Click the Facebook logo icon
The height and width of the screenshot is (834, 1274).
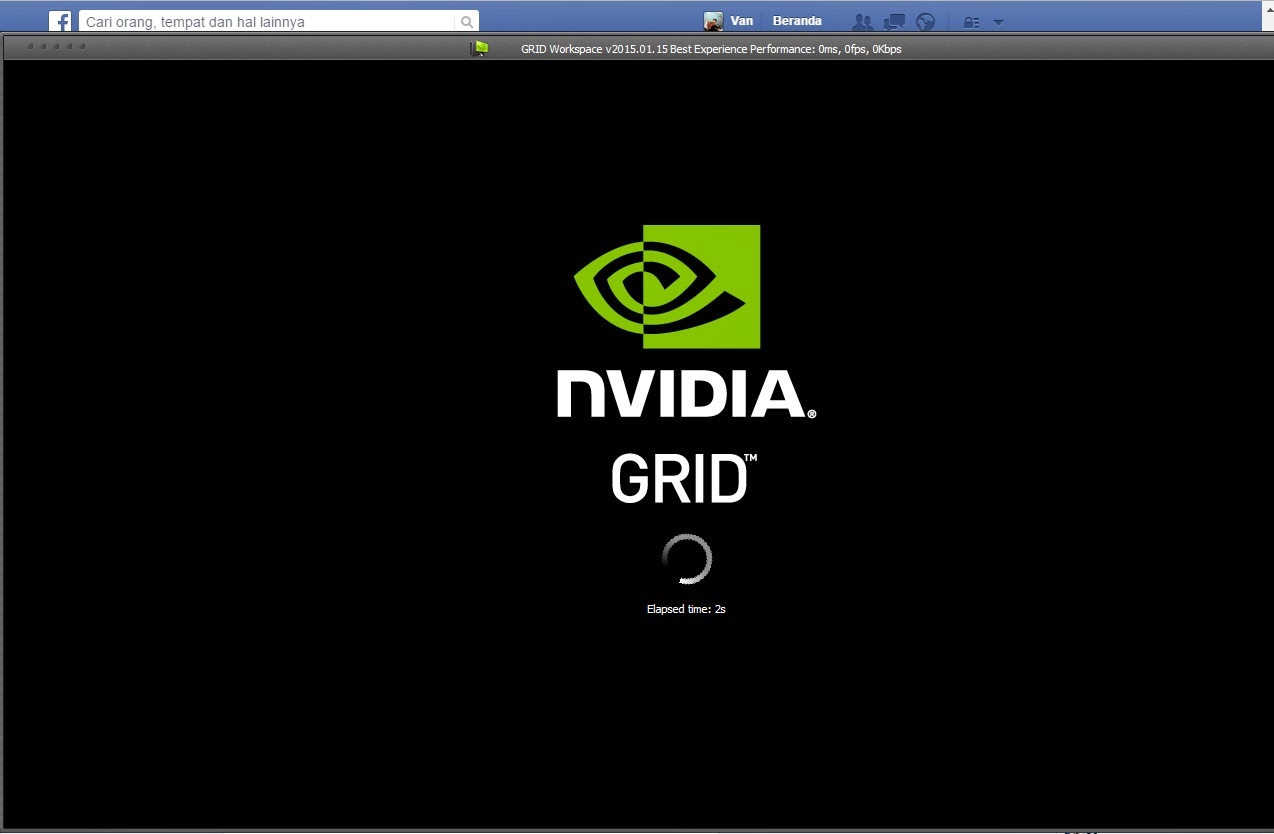60,22
